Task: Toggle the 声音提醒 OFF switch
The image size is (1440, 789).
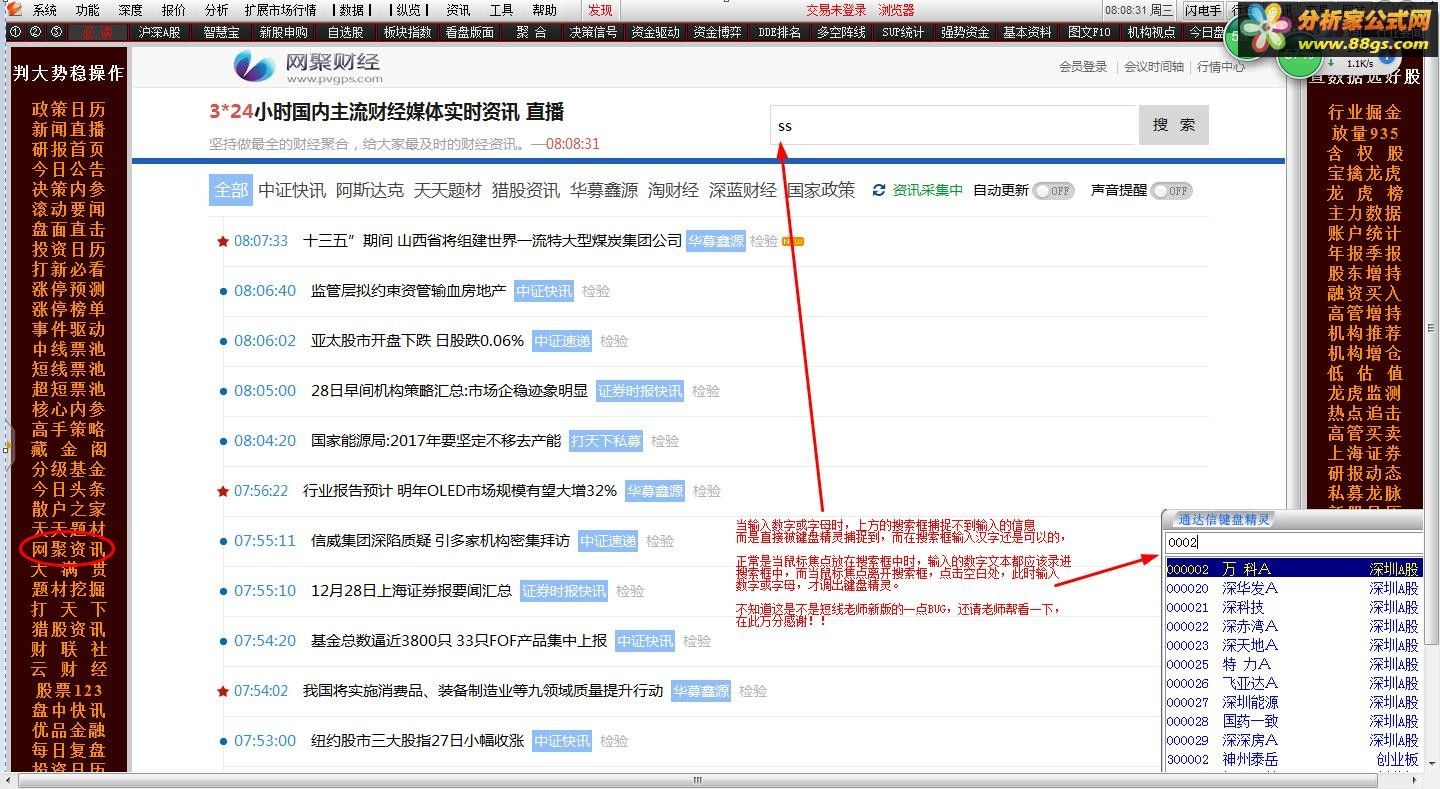Action: click(1172, 190)
